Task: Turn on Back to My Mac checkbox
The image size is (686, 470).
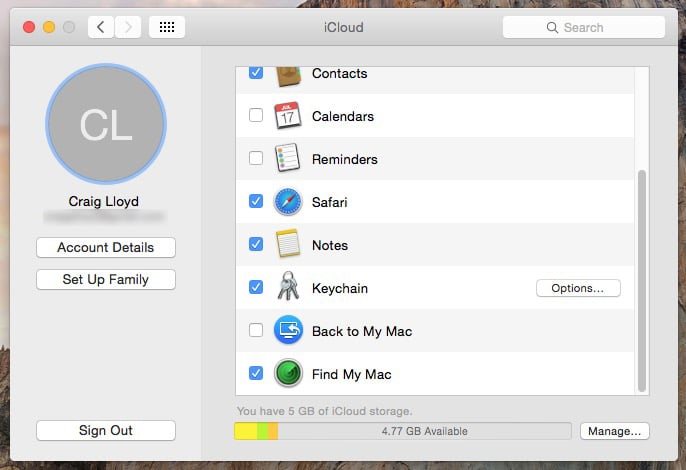Action: (256, 331)
